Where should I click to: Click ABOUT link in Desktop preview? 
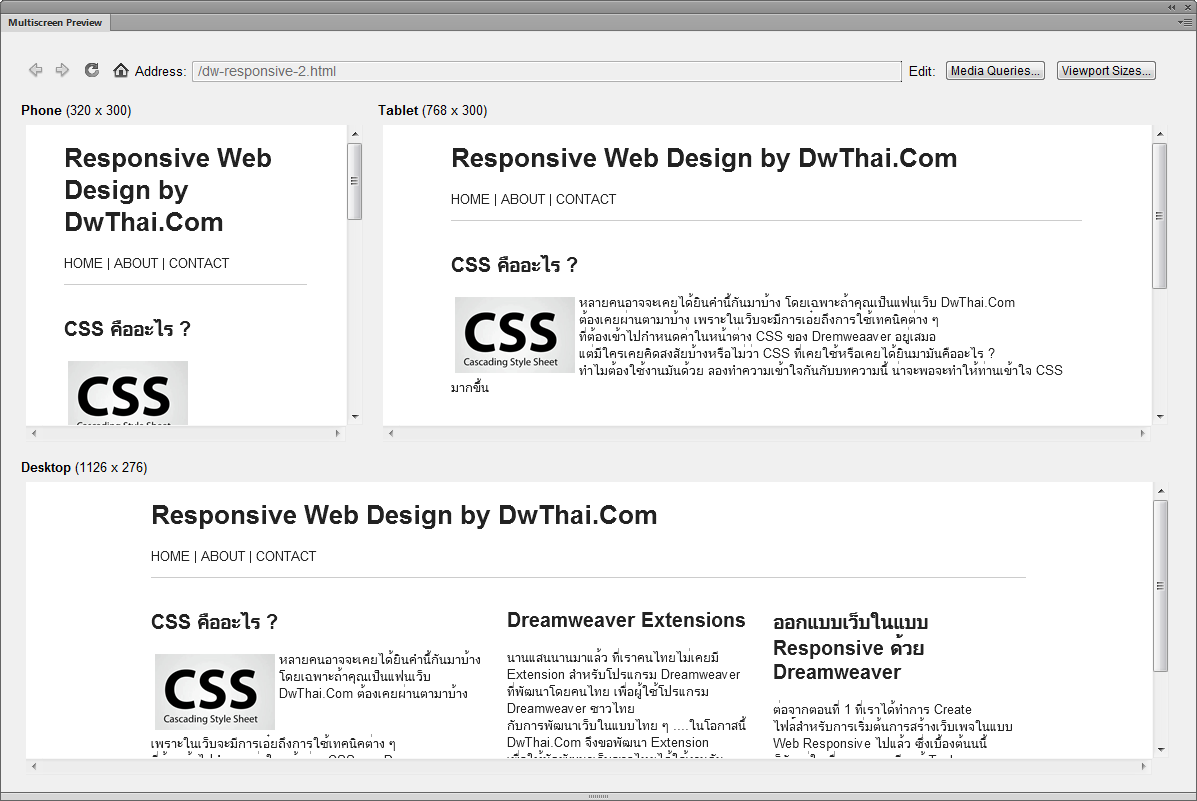[x=223, y=557]
